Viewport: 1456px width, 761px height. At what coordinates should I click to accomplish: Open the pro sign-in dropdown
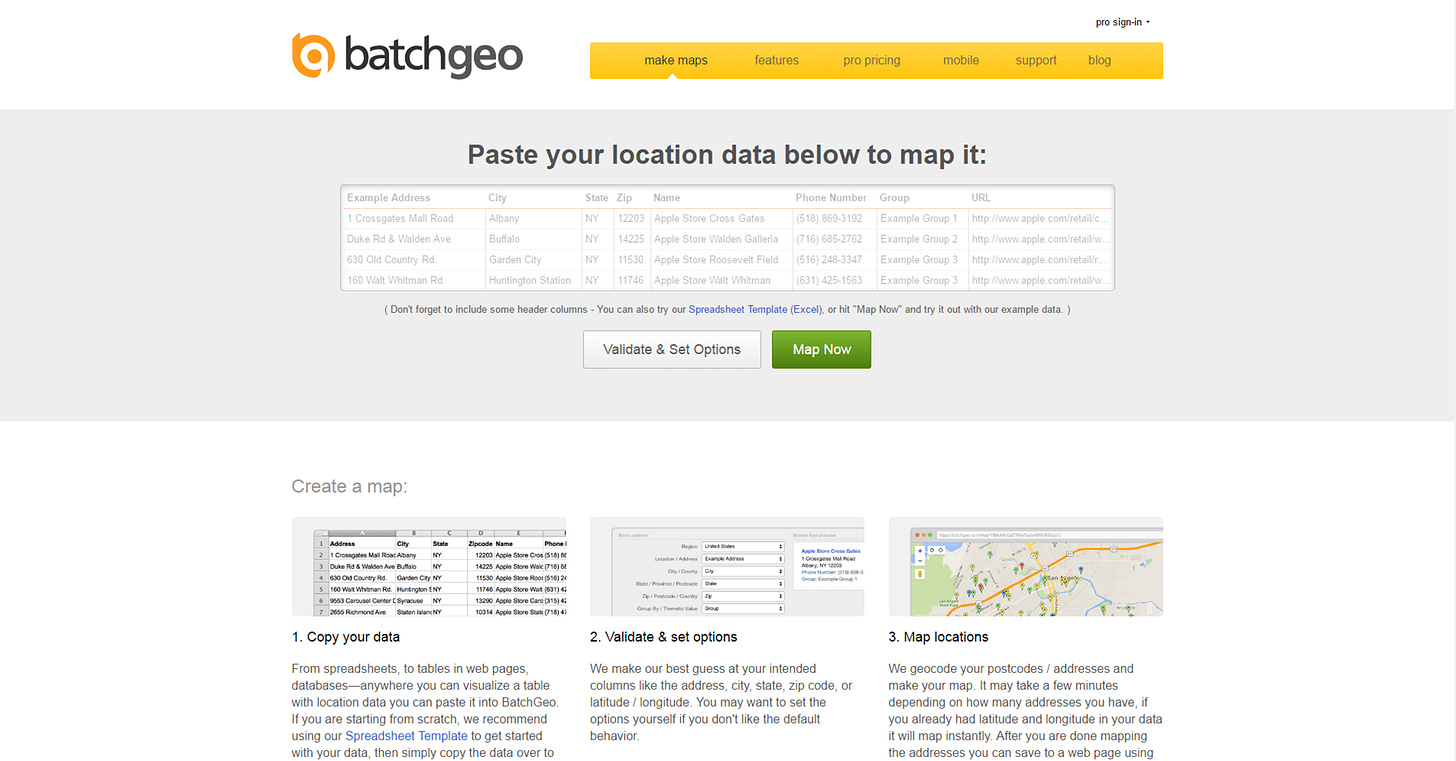(1122, 22)
